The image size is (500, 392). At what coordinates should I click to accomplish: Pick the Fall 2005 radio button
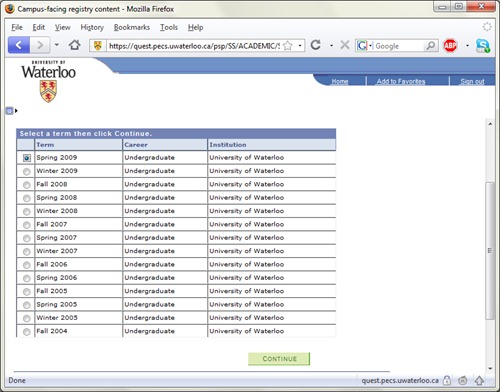click(x=27, y=291)
